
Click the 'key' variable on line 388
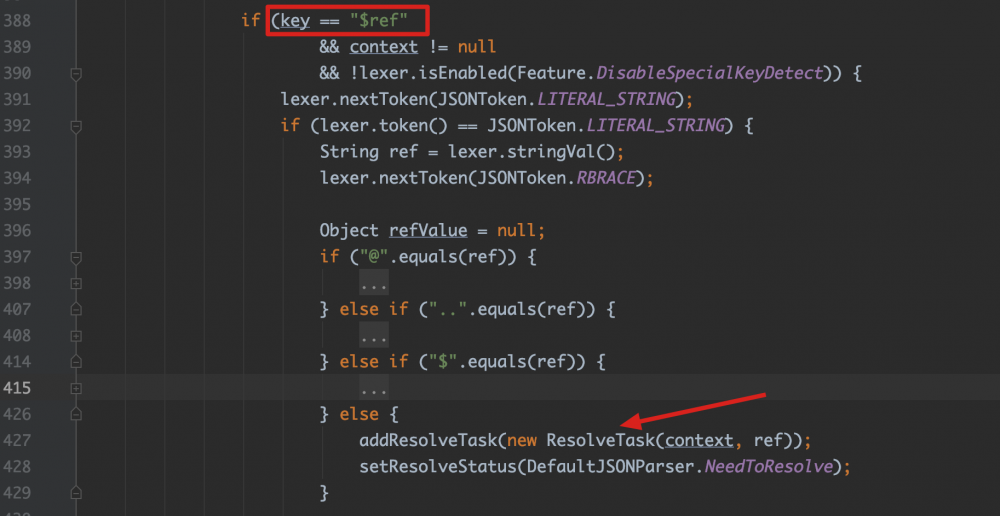[295, 22]
